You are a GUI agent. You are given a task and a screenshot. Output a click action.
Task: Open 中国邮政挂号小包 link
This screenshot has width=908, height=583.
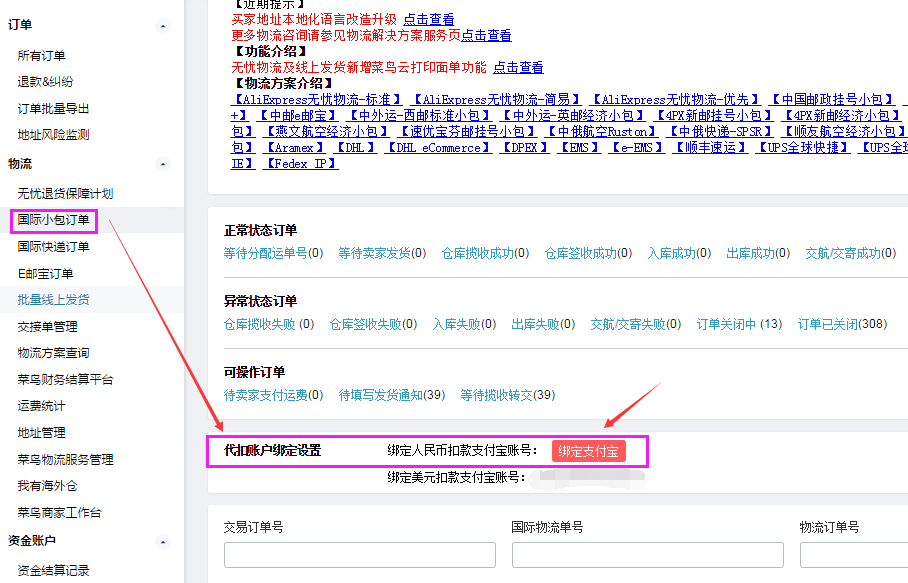click(833, 100)
